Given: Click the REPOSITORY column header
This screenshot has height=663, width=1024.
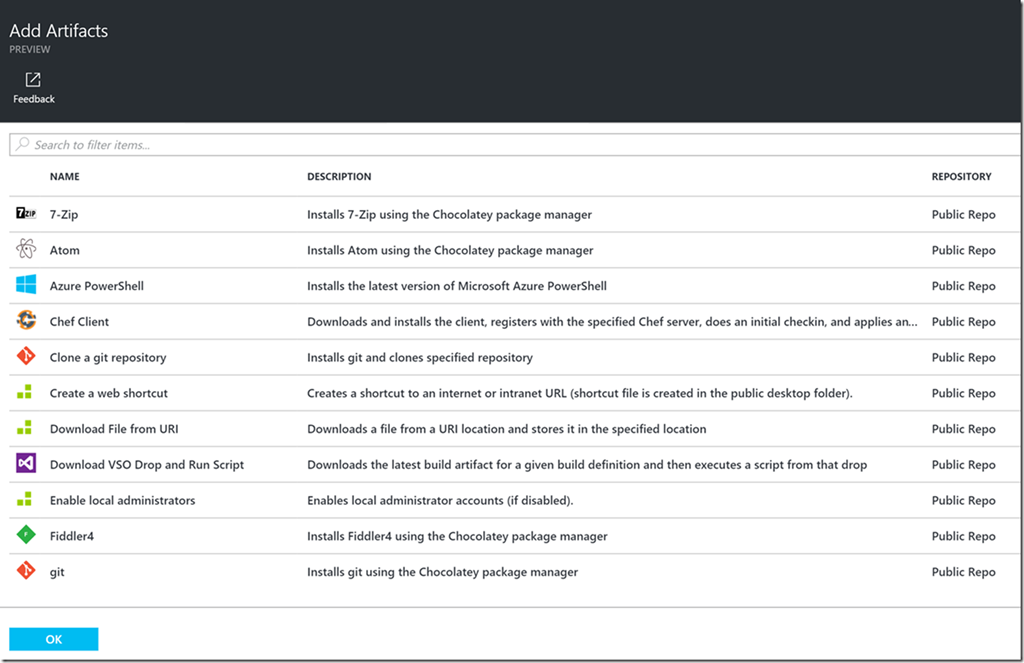Looking at the screenshot, I should 961,176.
